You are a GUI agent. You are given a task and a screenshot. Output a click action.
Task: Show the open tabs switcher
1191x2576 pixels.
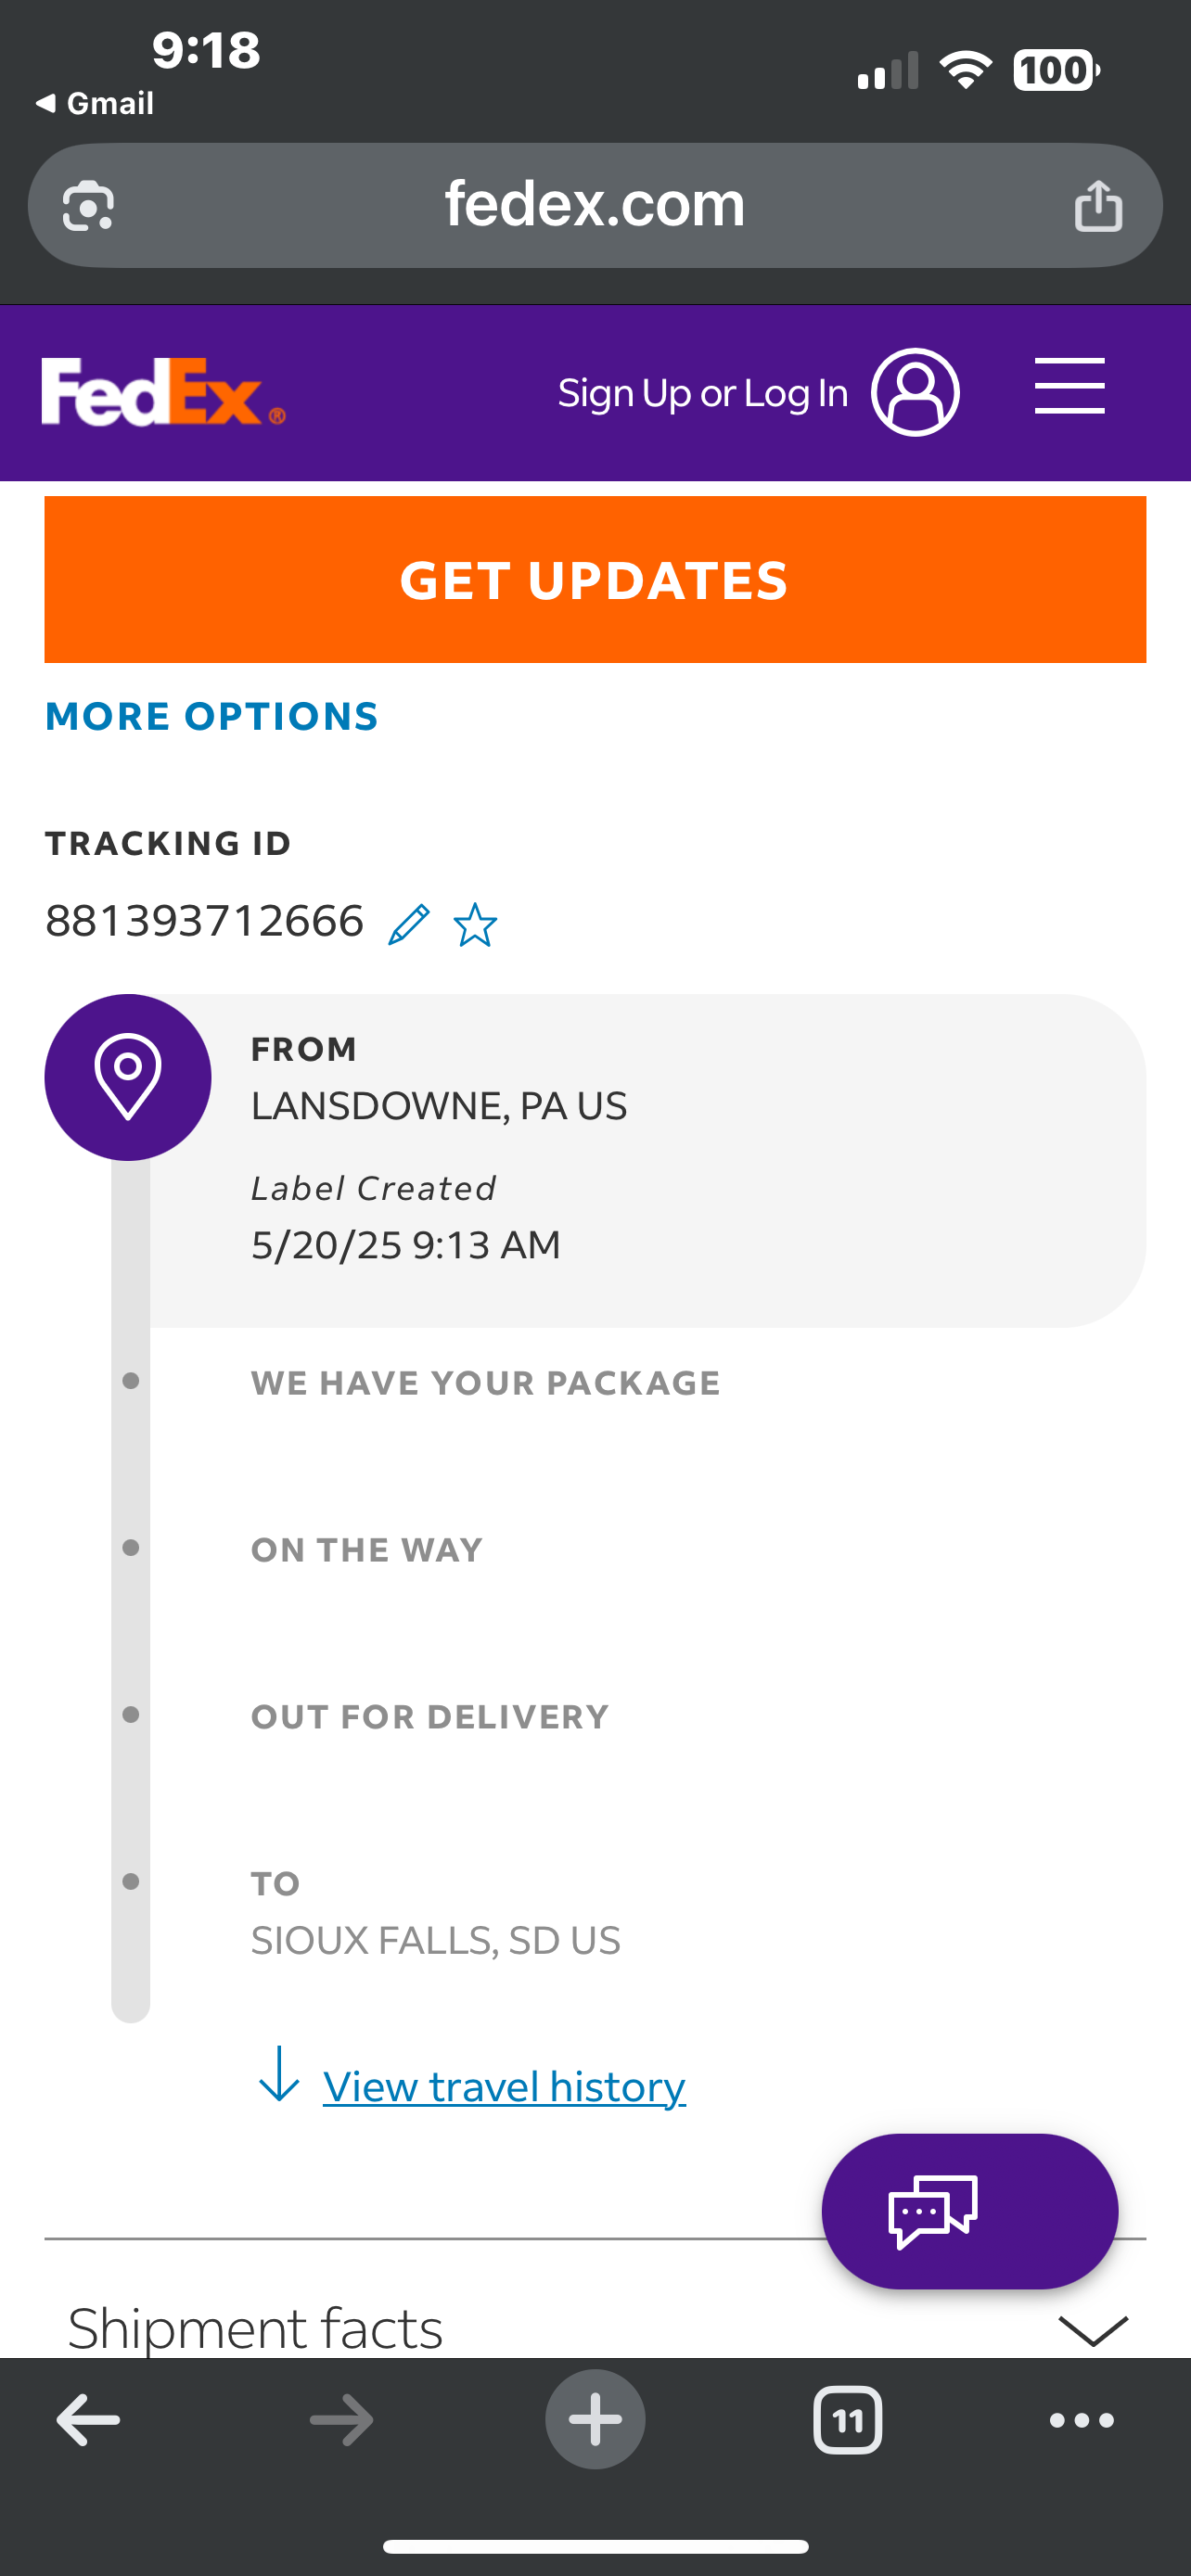pyautogui.click(x=847, y=2420)
